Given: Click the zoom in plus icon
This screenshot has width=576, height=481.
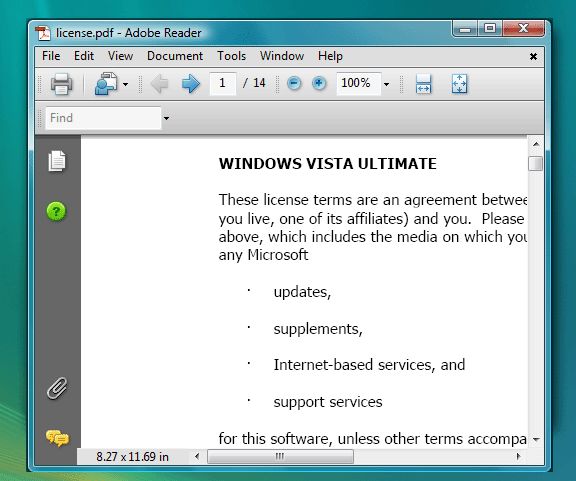Looking at the screenshot, I should pyautogui.click(x=319, y=83).
